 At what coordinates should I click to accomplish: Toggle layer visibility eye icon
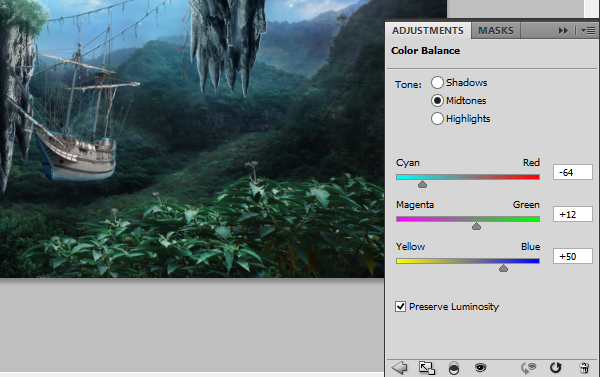coord(481,368)
